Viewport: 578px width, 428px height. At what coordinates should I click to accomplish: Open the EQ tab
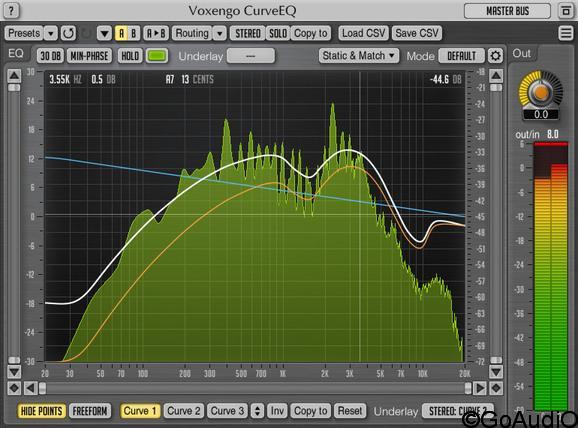coord(16,54)
